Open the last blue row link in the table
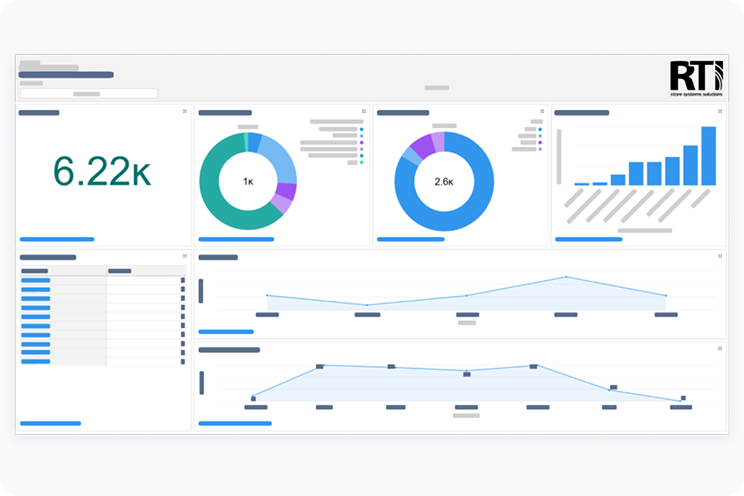744x496 pixels. tap(36, 362)
